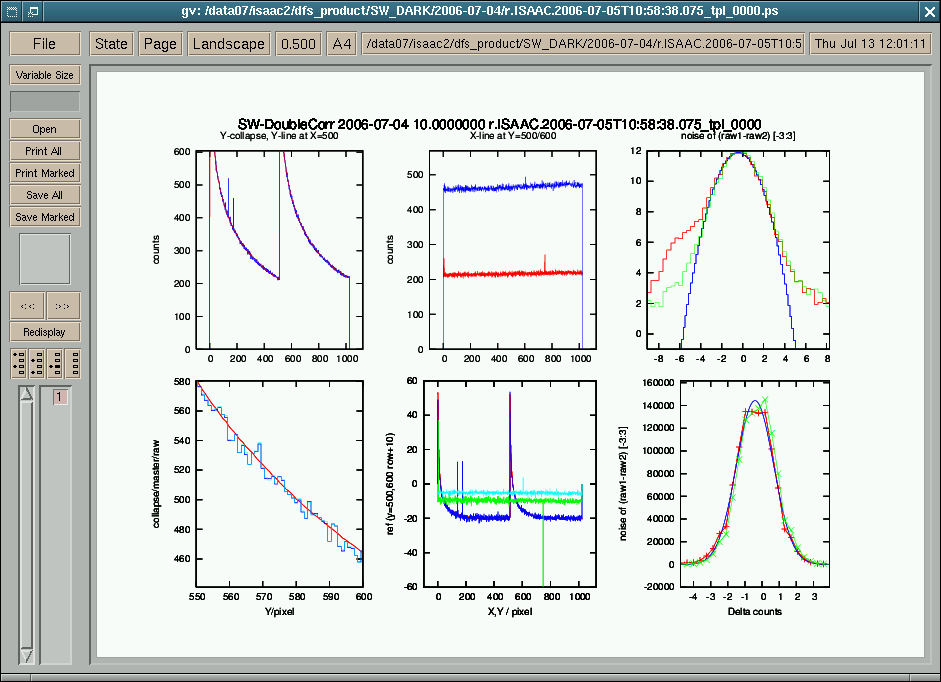941x682 pixels.
Task: Expand the Landscape orientation dropdown
Action: point(228,44)
